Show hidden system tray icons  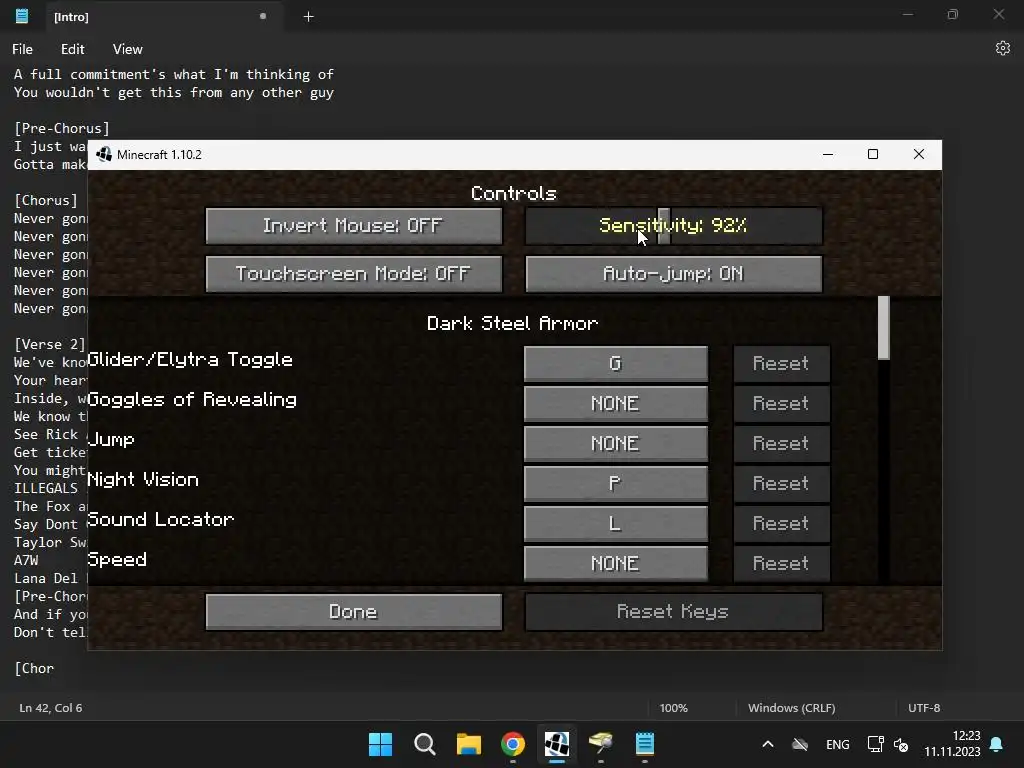[768, 744]
